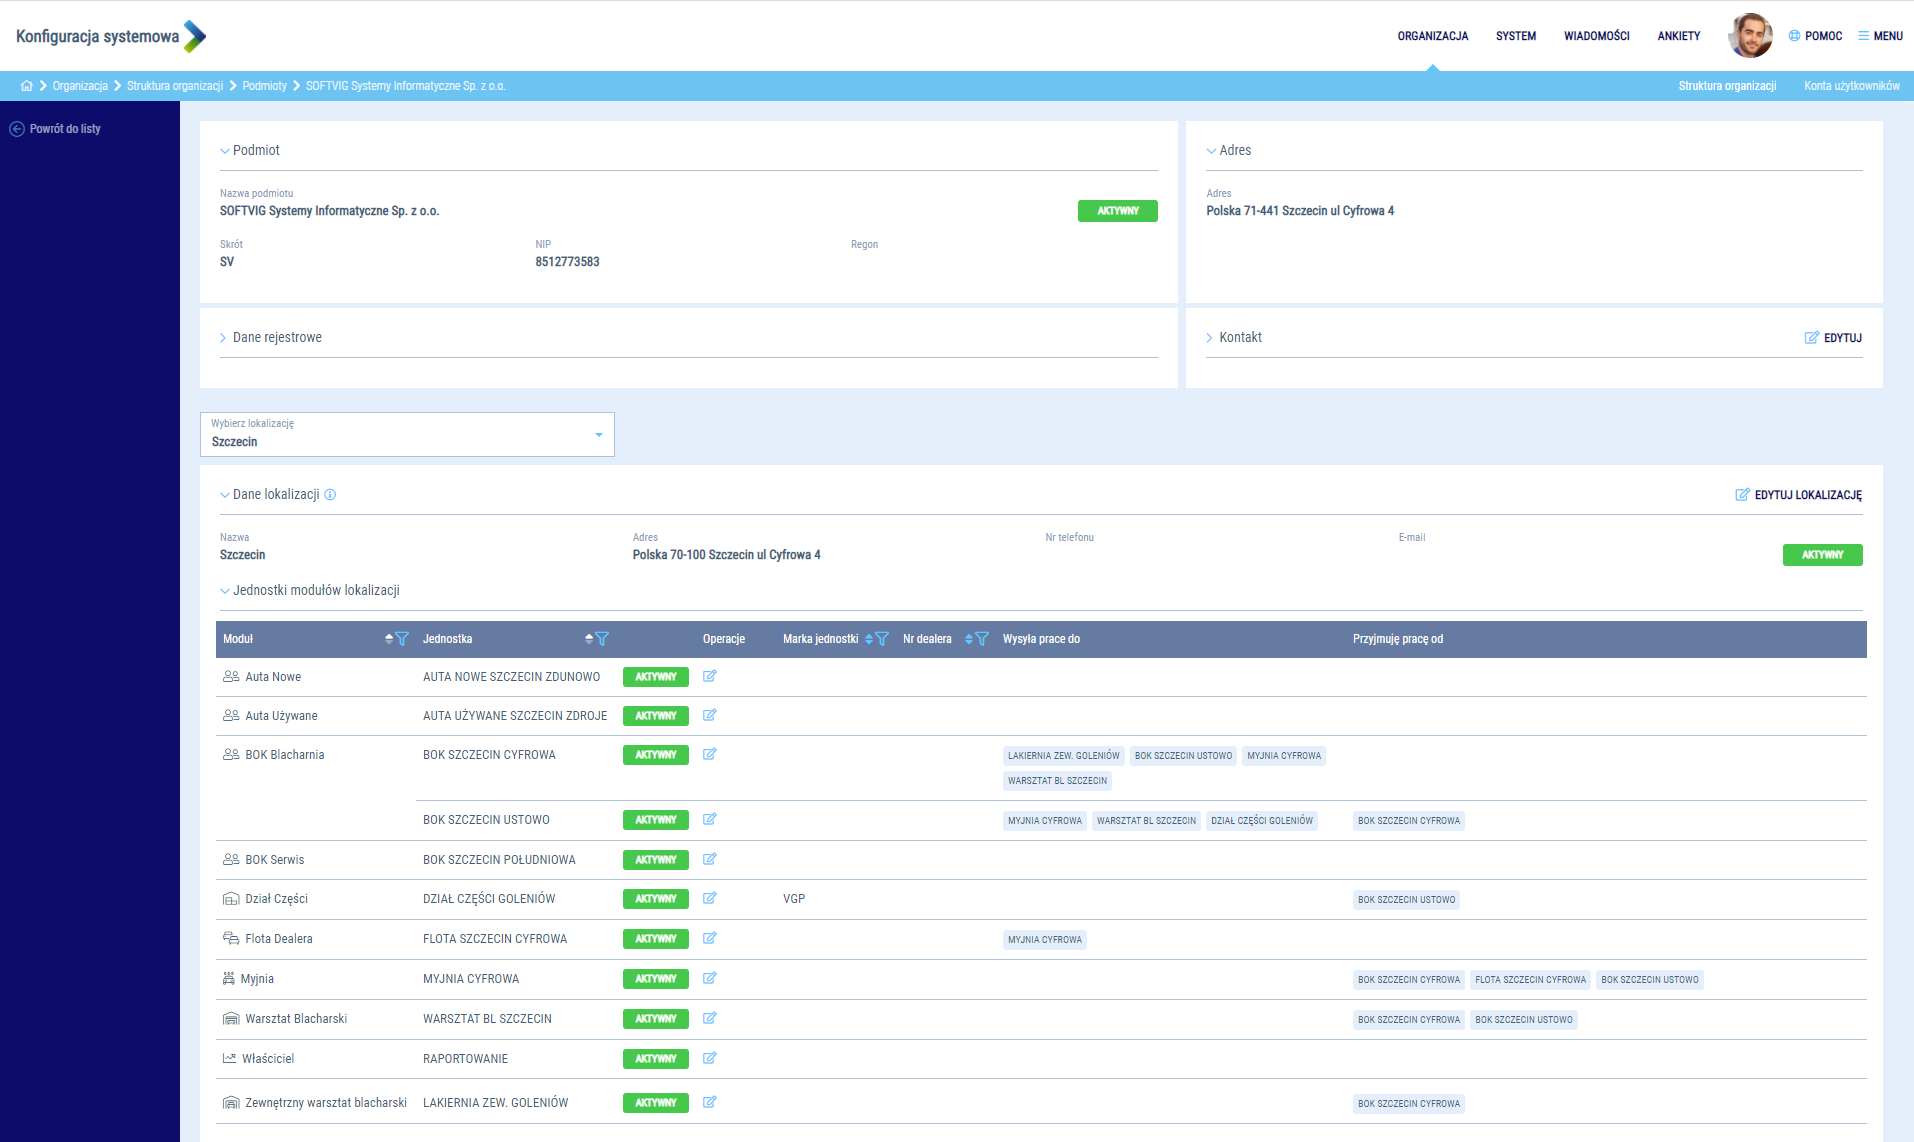This screenshot has width=1914, height=1142.
Task: Toggle AKTYWNY status of SOFTVIG podmiot
Action: pos(1117,211)
